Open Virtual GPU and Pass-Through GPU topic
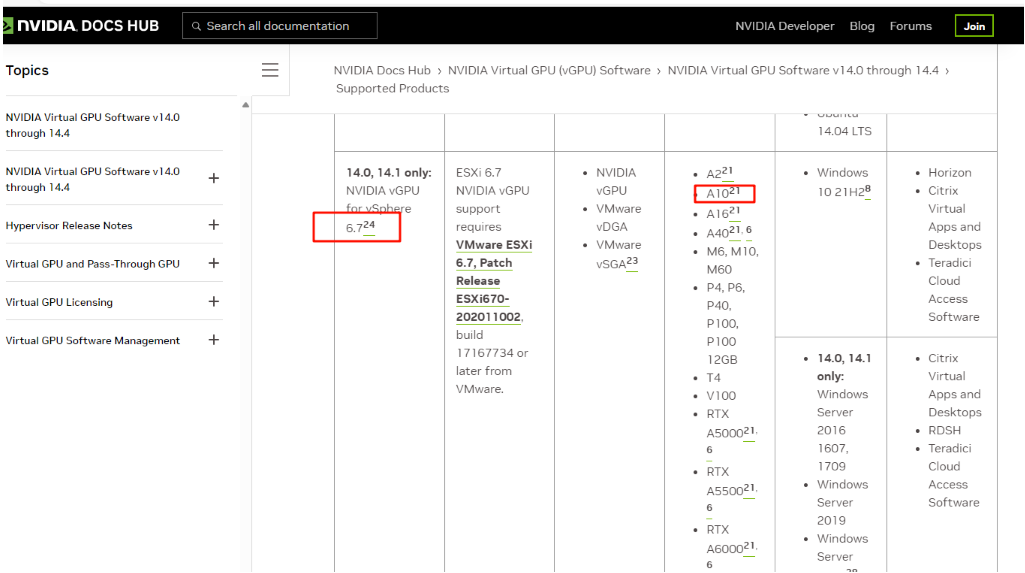 (x=92, y=264)
